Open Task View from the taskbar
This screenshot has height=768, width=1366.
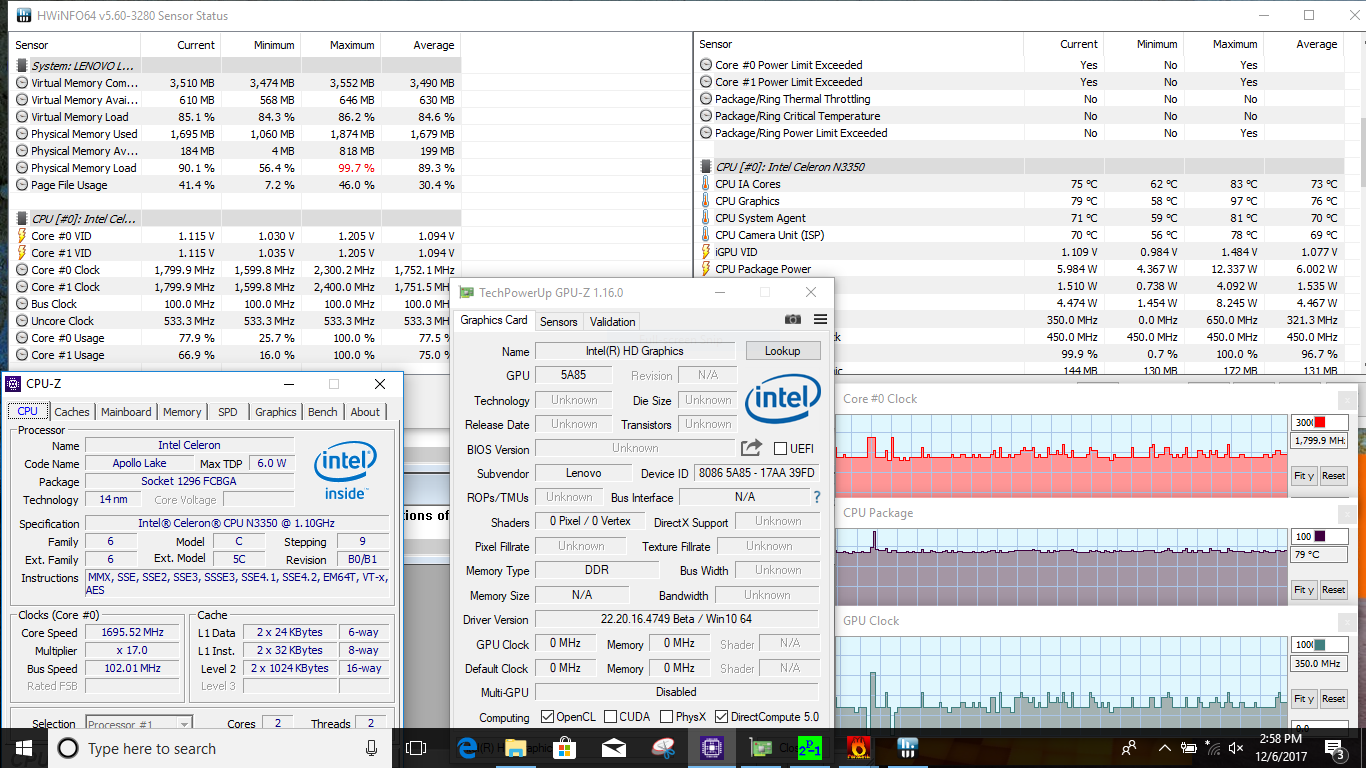coord(416,748)
